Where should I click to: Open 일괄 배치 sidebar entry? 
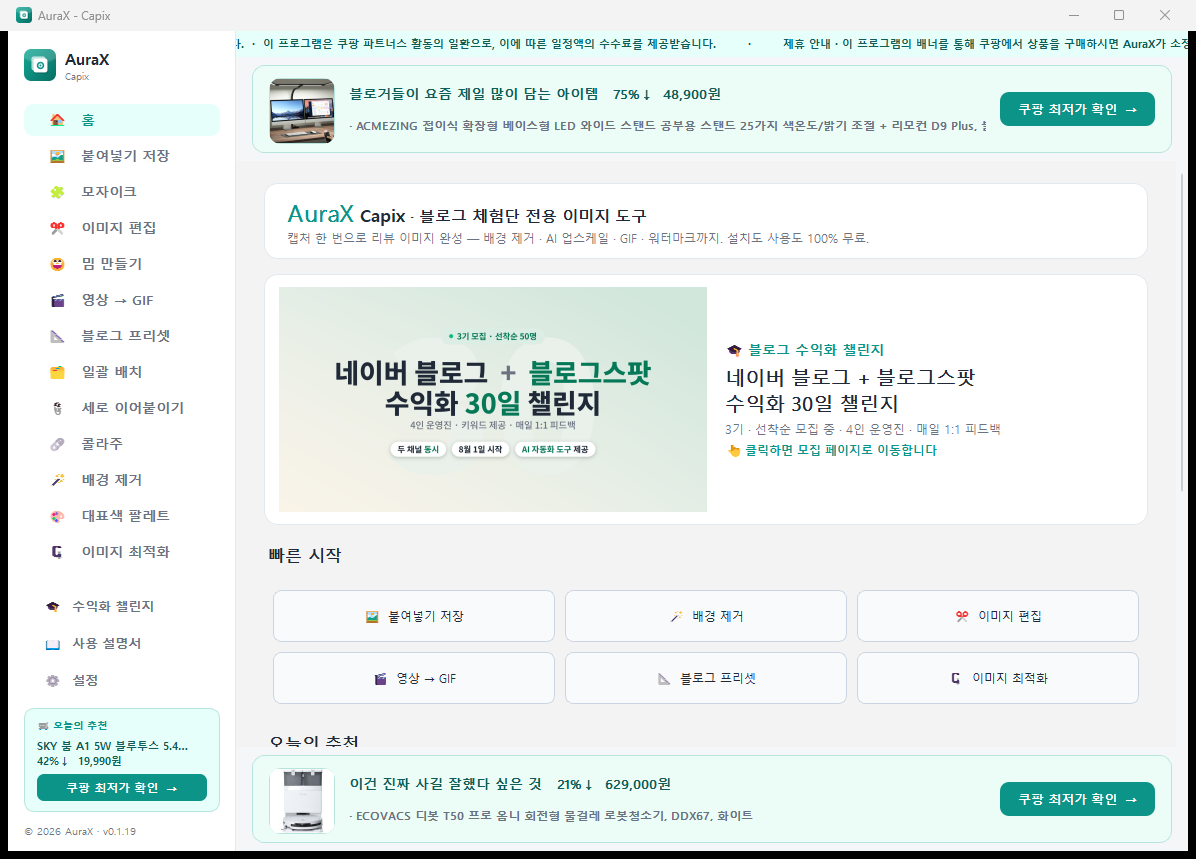point(122,372)
